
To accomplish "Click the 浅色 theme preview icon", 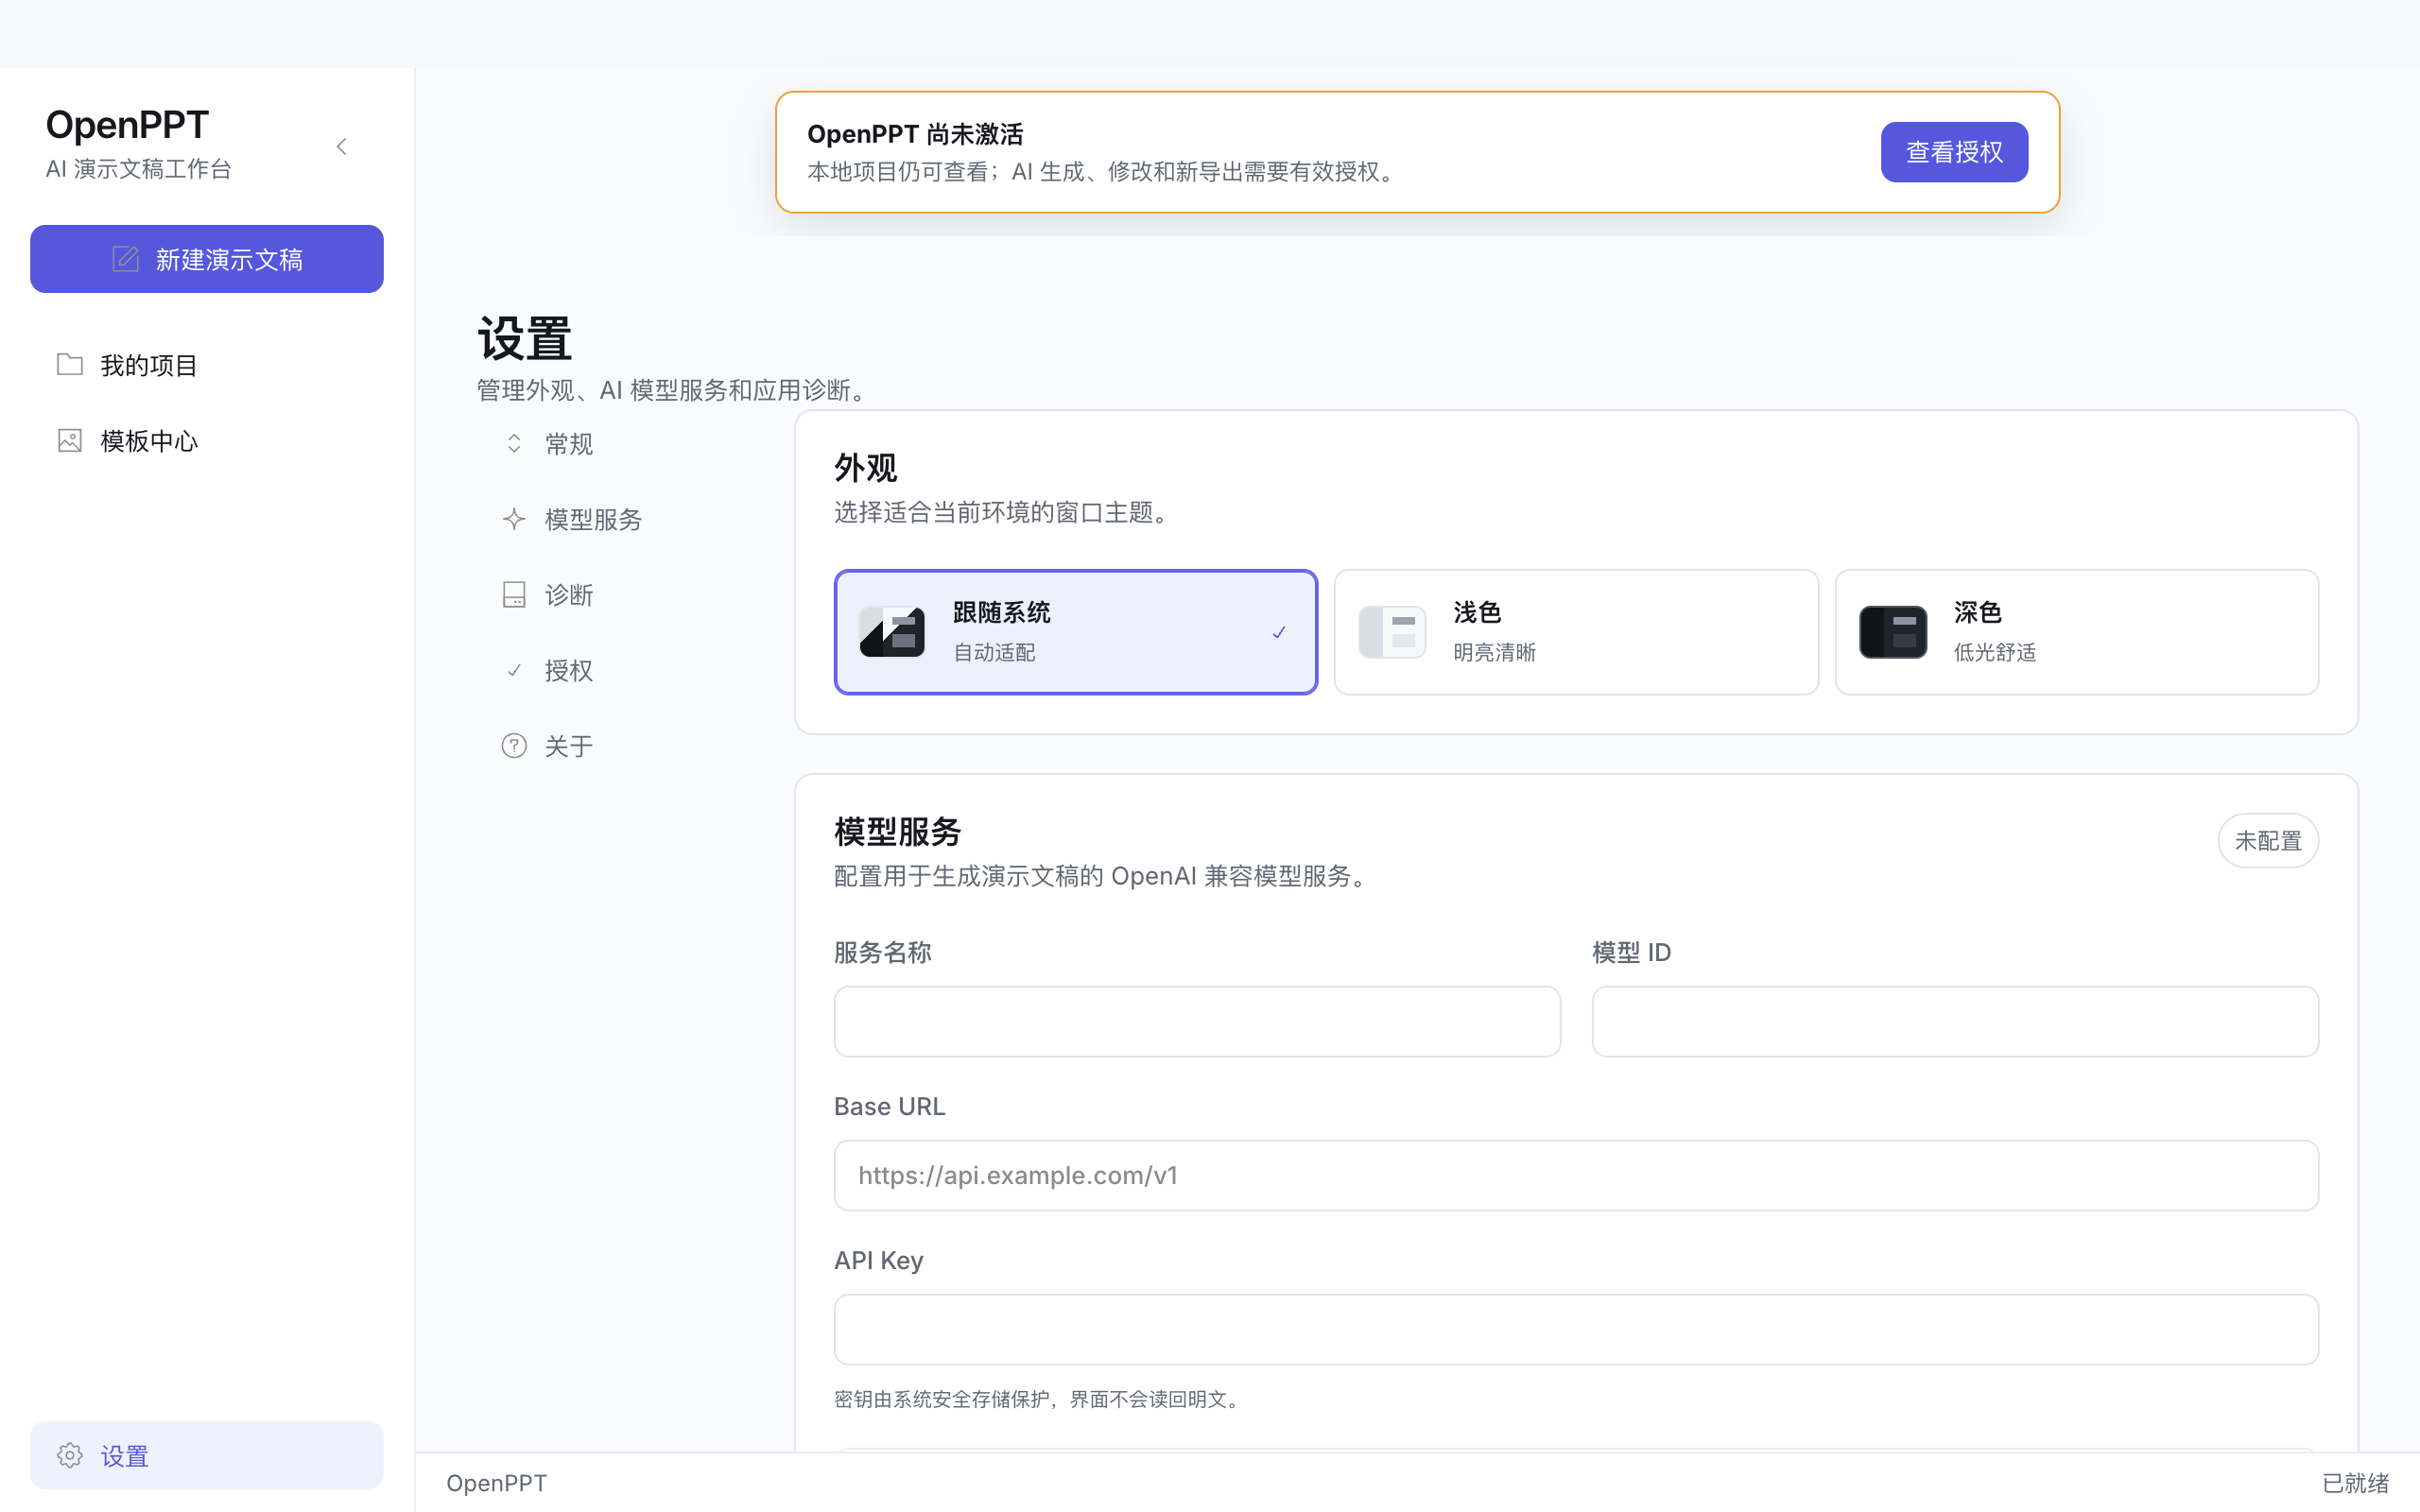I will click(1392, 632).
